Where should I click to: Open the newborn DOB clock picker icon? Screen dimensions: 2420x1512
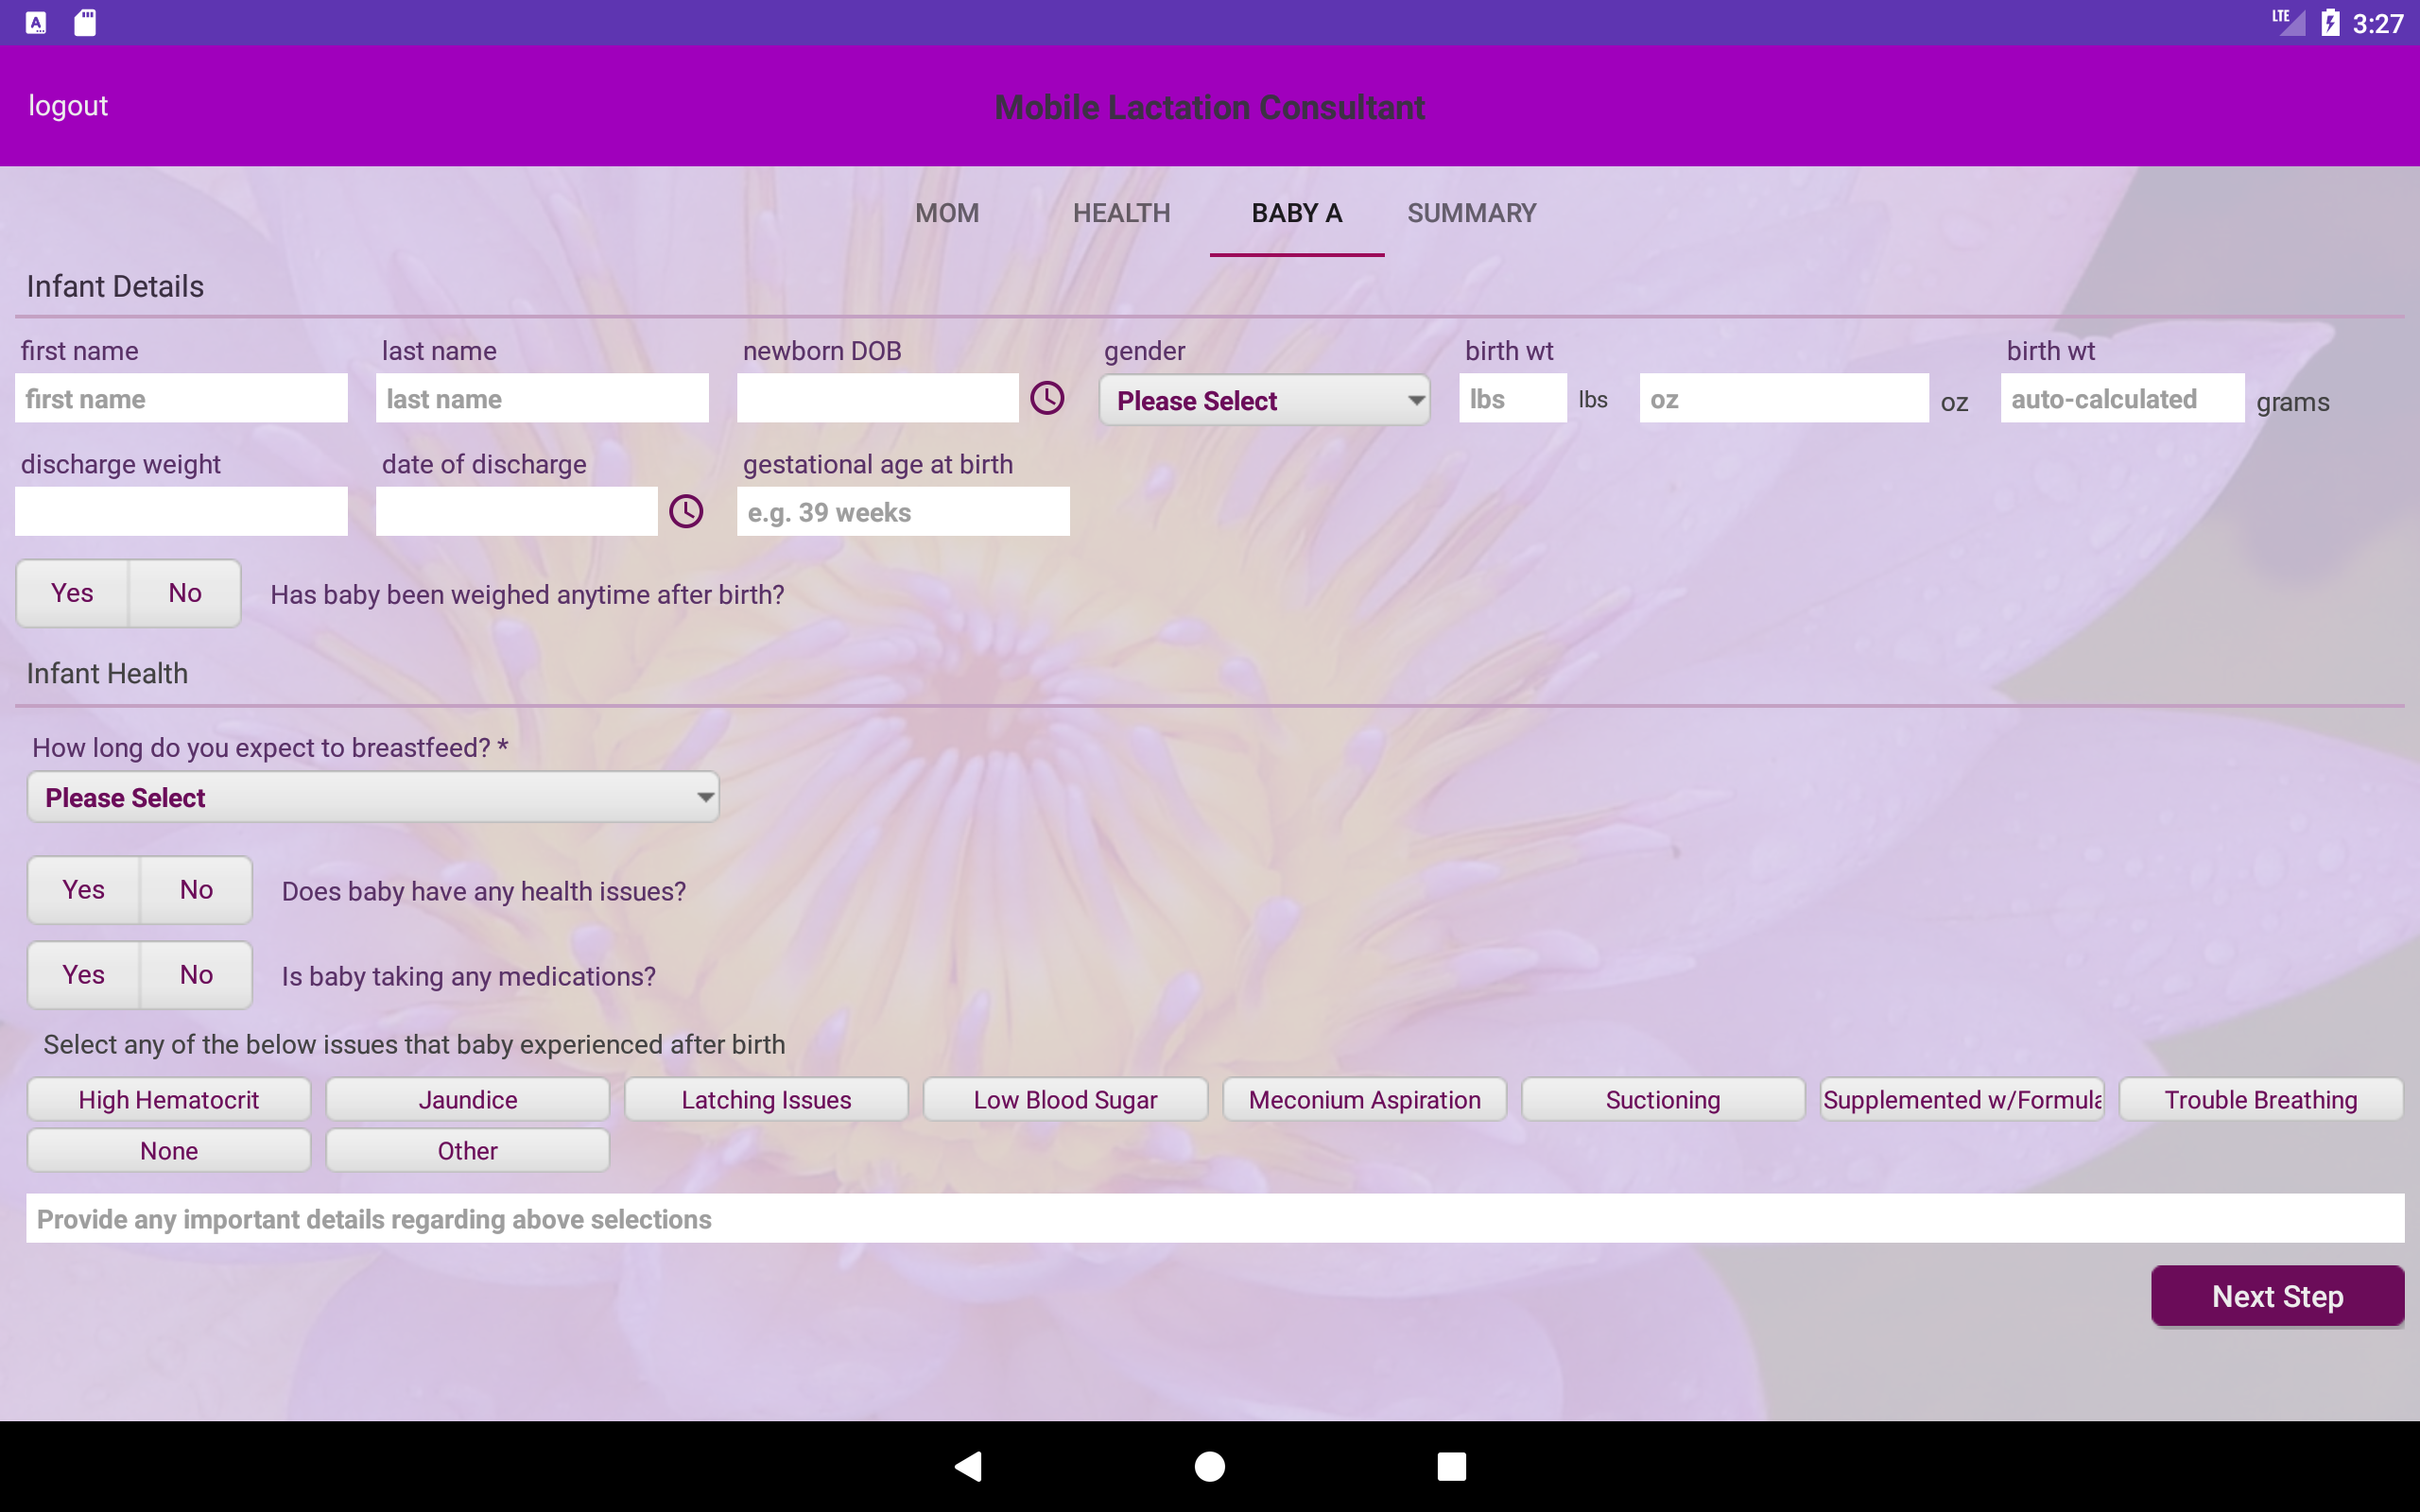coord(1047,398)
